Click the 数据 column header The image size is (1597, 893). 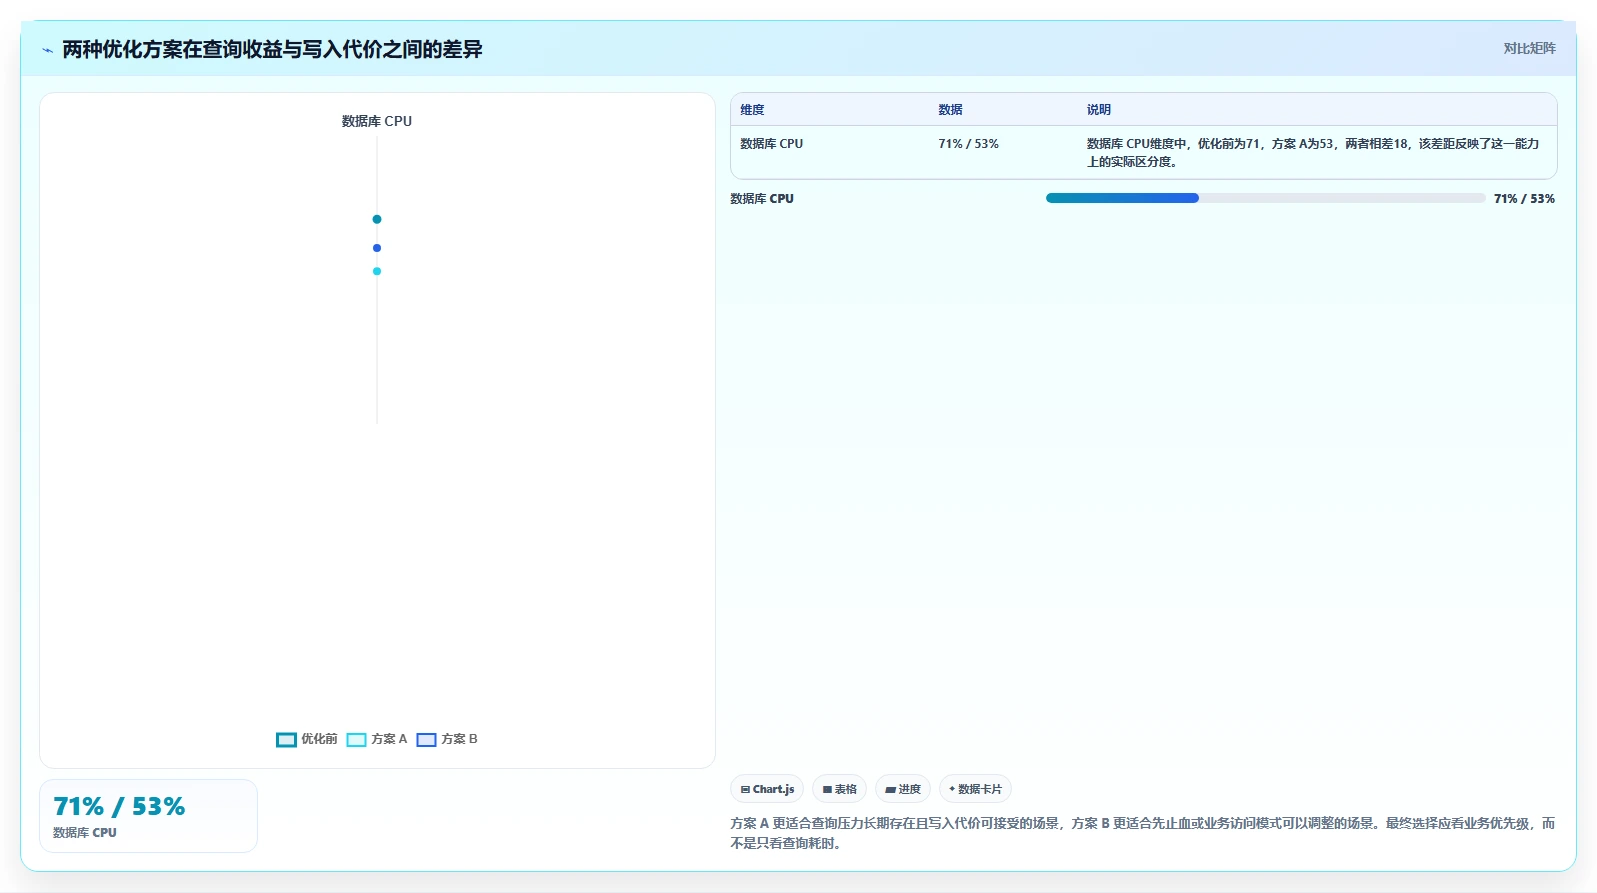point(950,110)
